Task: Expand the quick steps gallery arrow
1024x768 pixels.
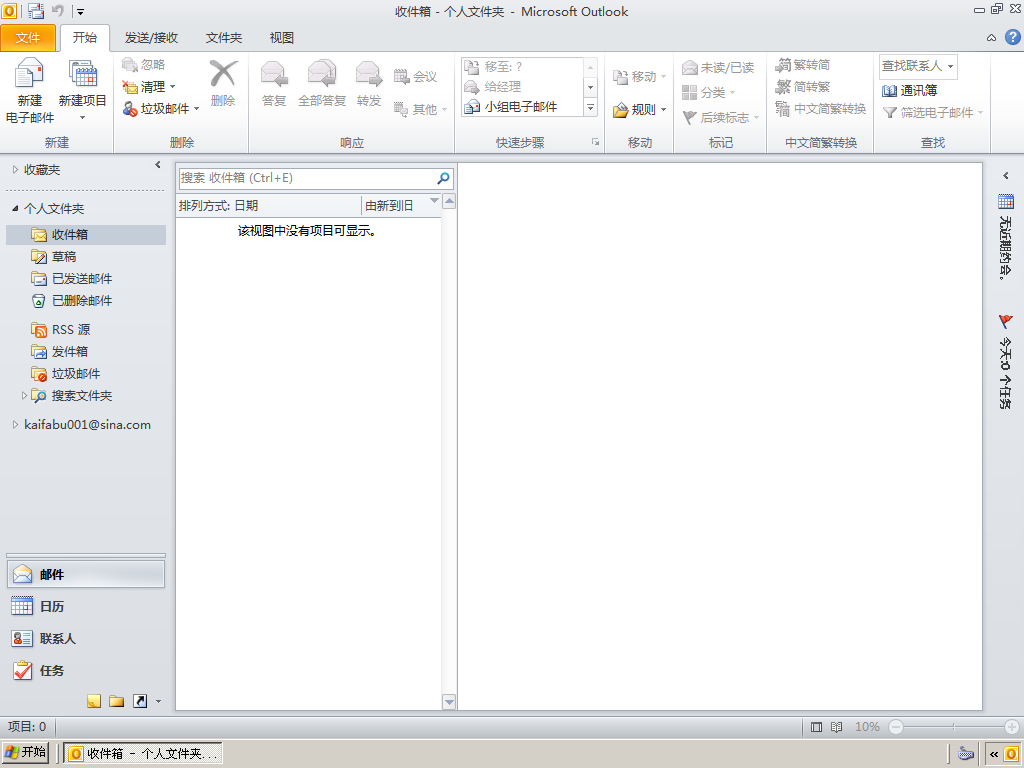Action: [590, 108]
